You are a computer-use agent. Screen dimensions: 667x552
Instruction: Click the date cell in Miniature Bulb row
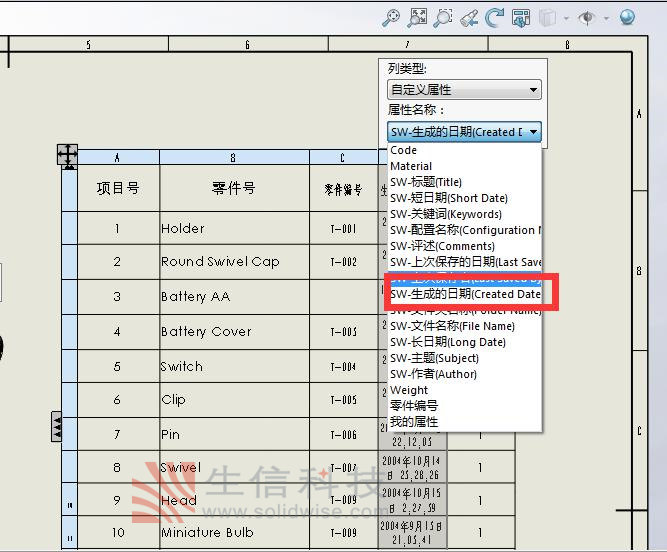[412, 532]
